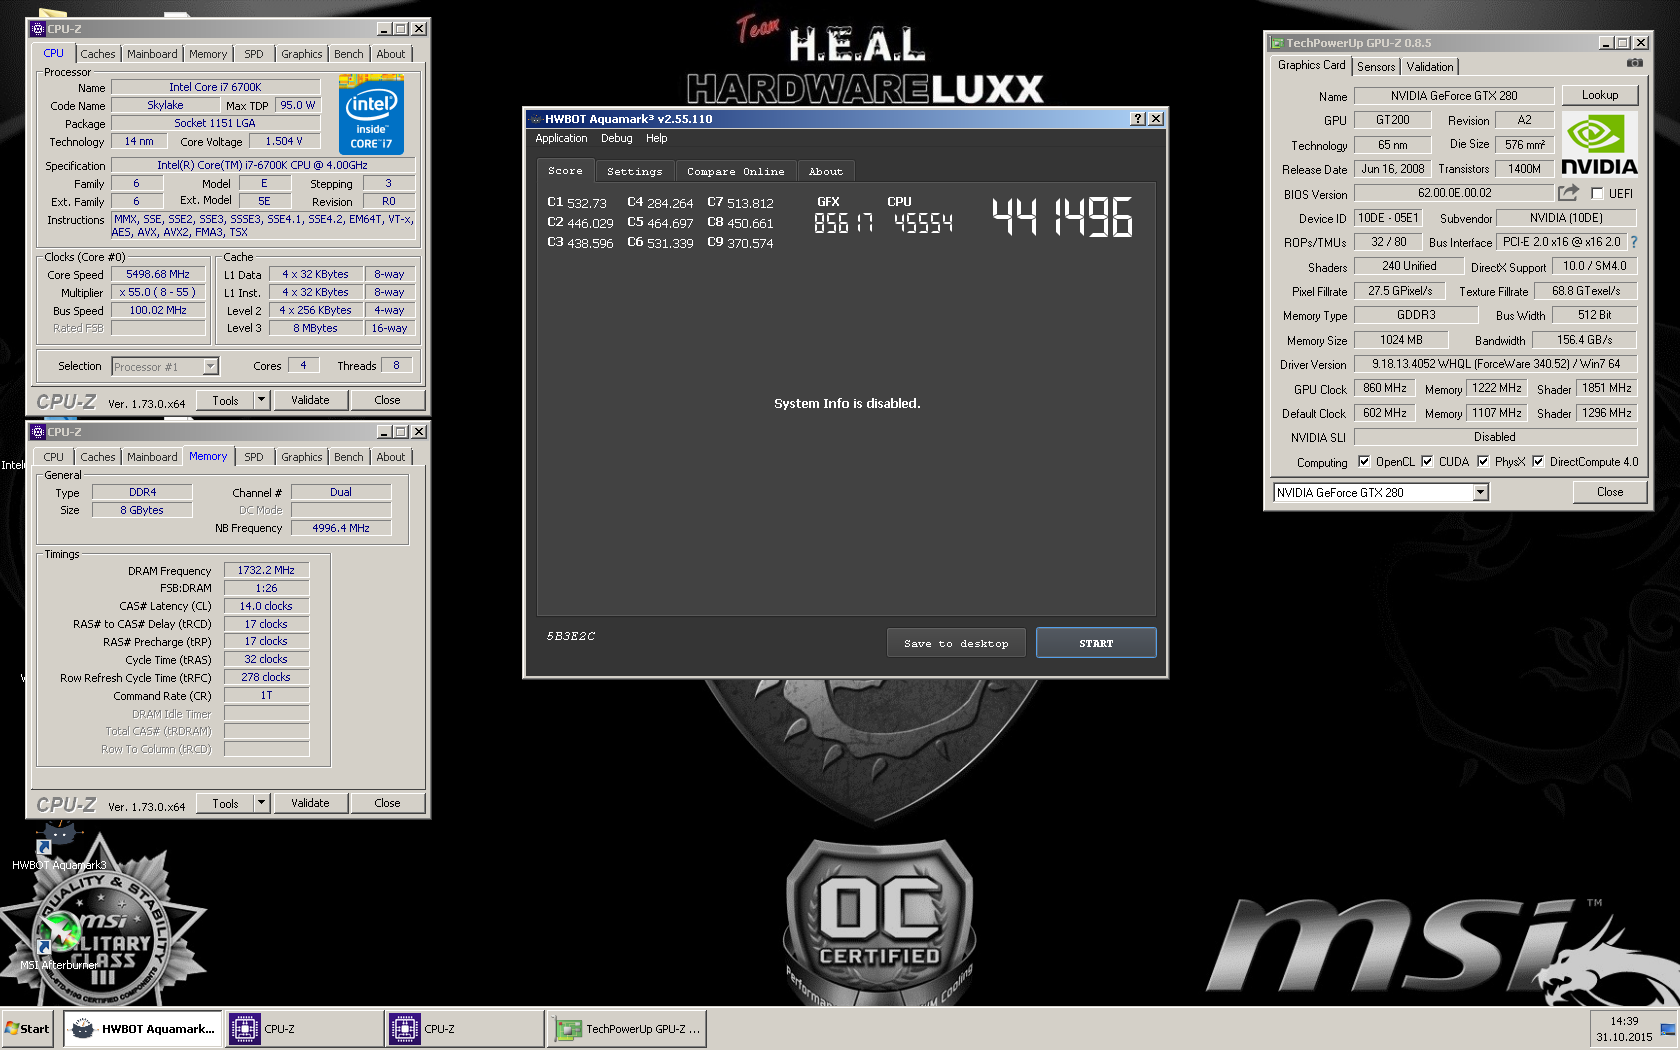
Task: Click the BIOS share/export icon in GPU-Z
Action: pyautogui.click(x=1568, y=192)
